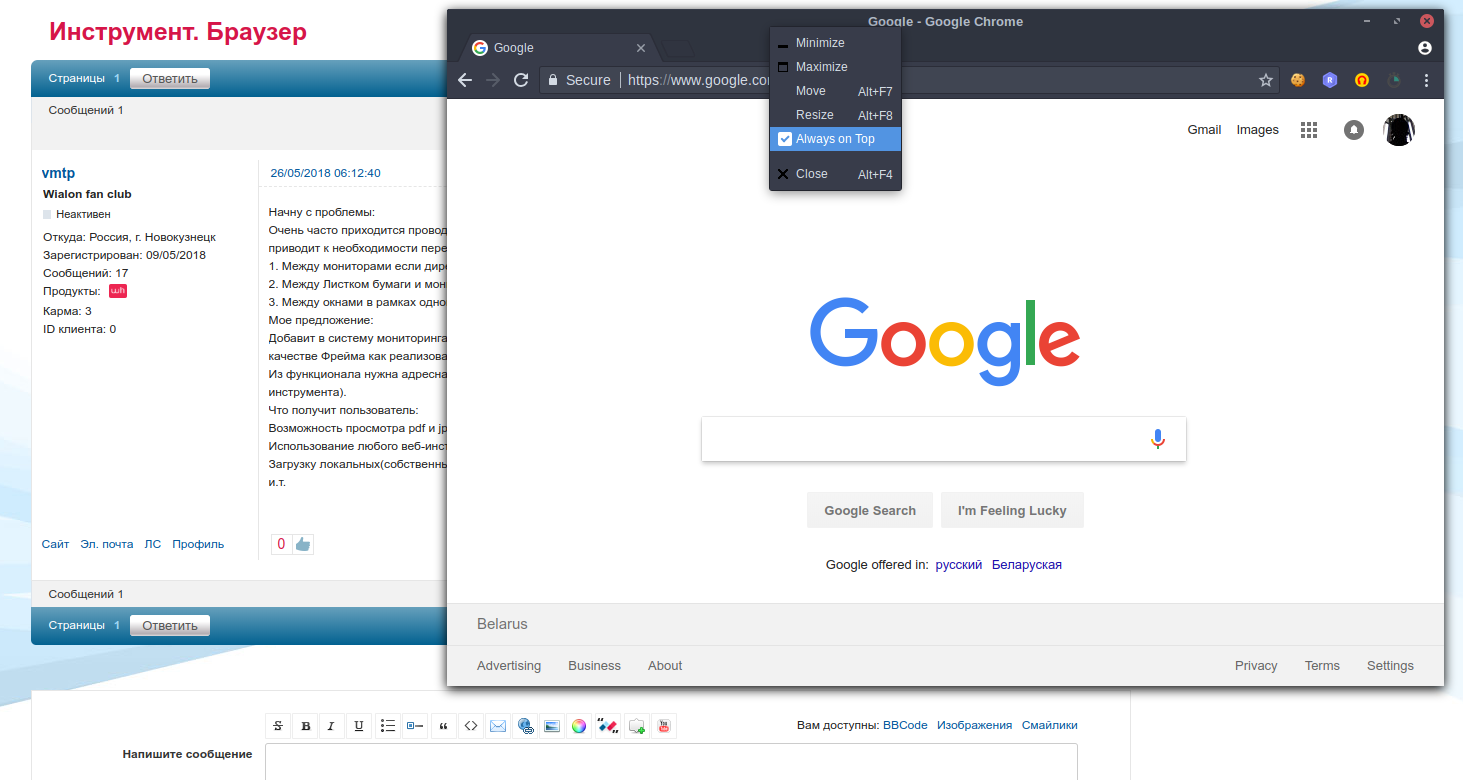Insert quote block in message editor
The width and height of the screenshot is (1463, 780).
point(443,726)
